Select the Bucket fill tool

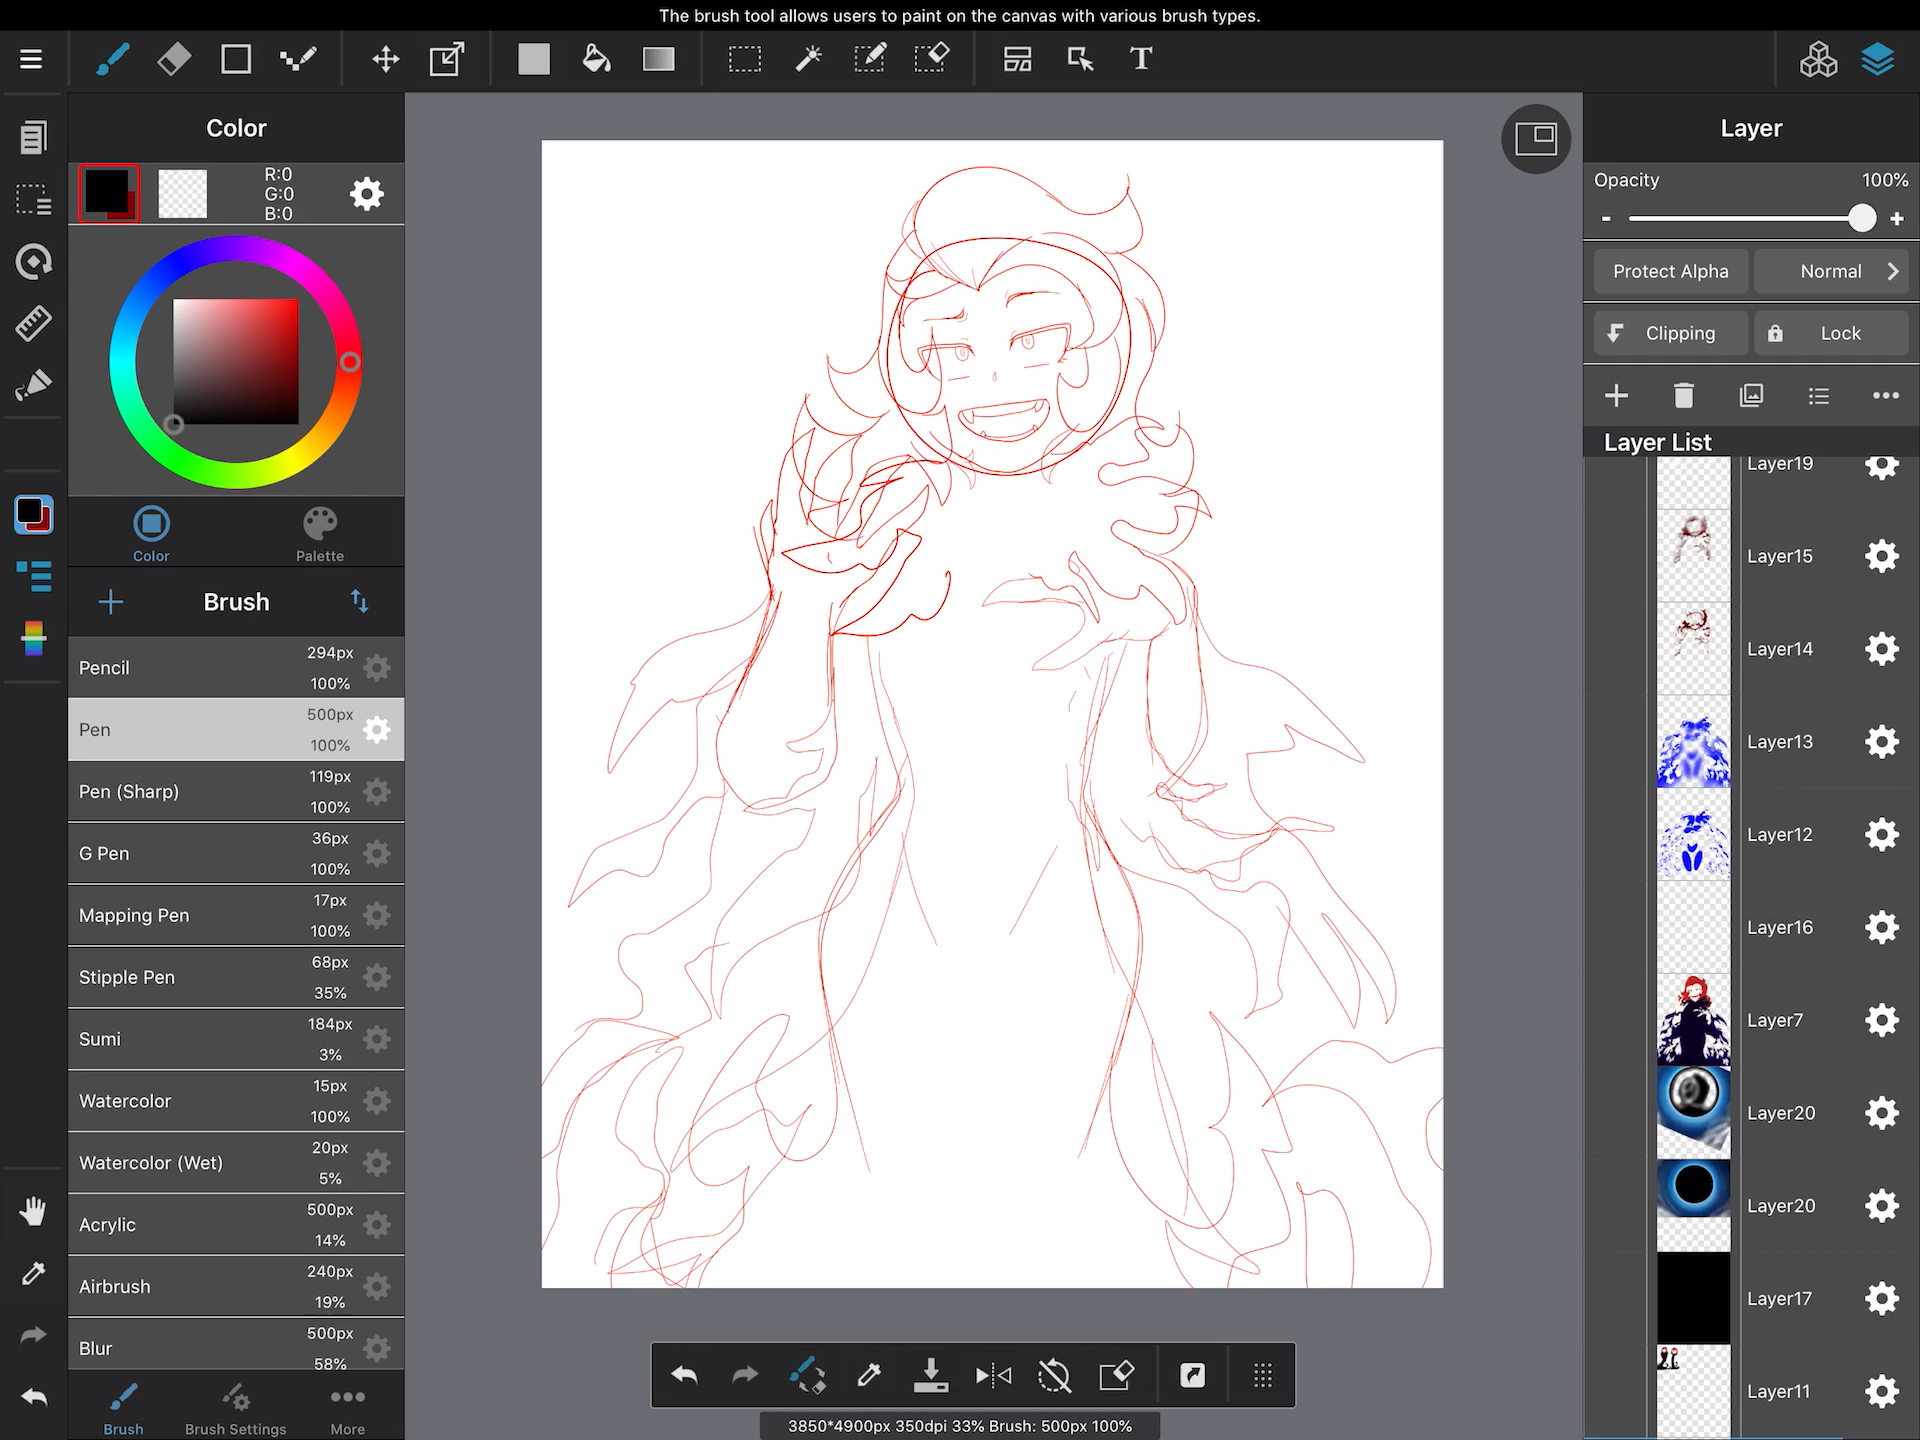click(597, 59)
